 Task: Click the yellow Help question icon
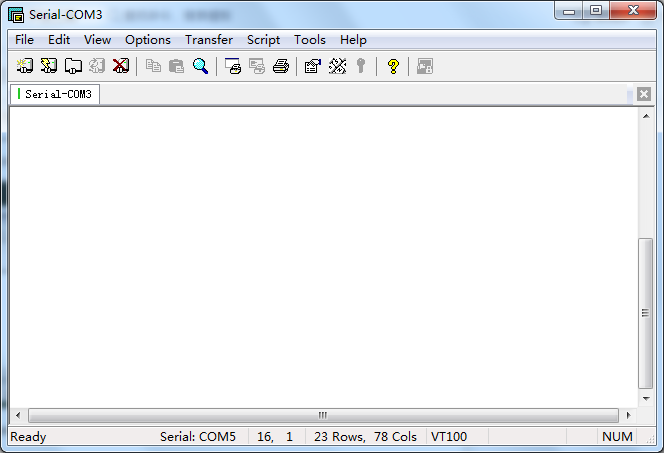393,66
